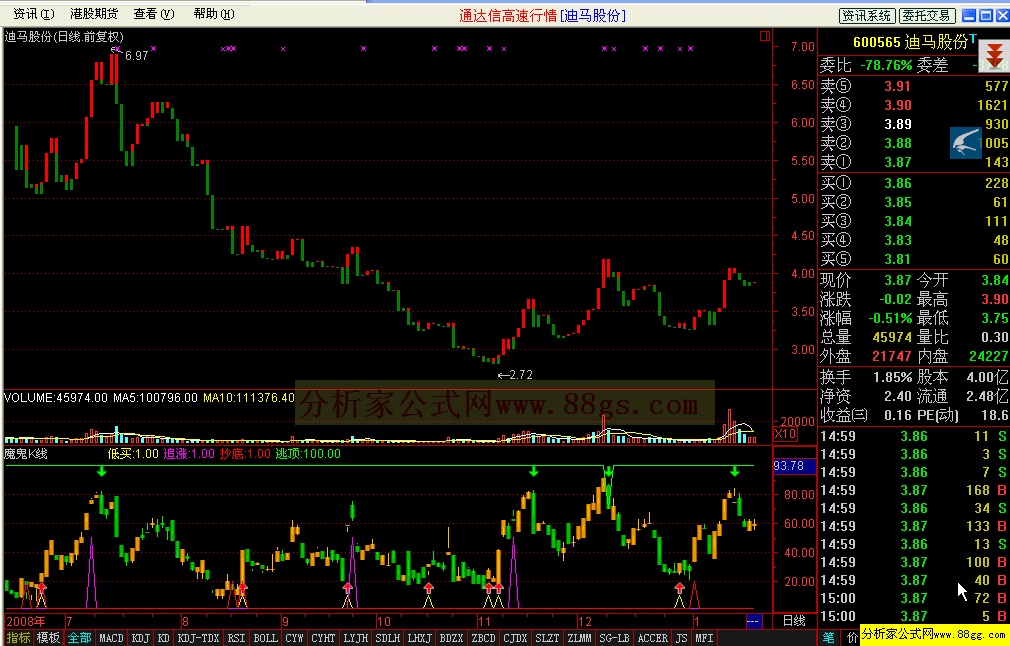Viewport: 1010px width, 646px height.
Task: Click the MA5:100796.00 label
Action: (155, 397)
